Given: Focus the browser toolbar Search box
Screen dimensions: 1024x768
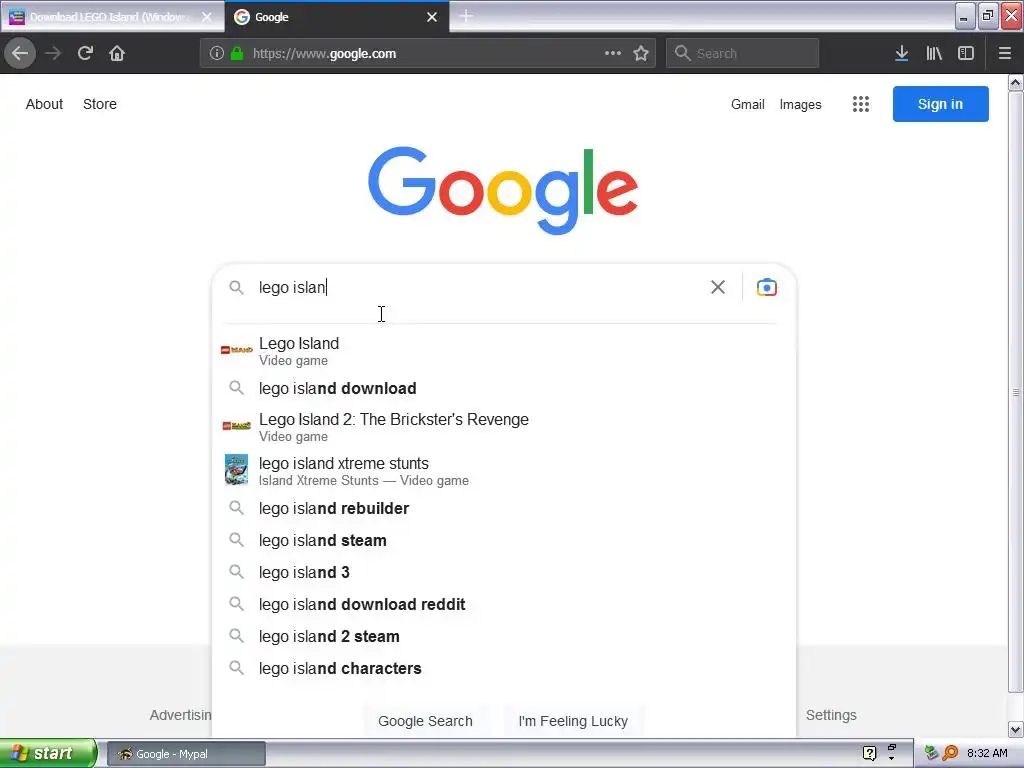Looking at the screenshot, I should (x=742, y=53).
